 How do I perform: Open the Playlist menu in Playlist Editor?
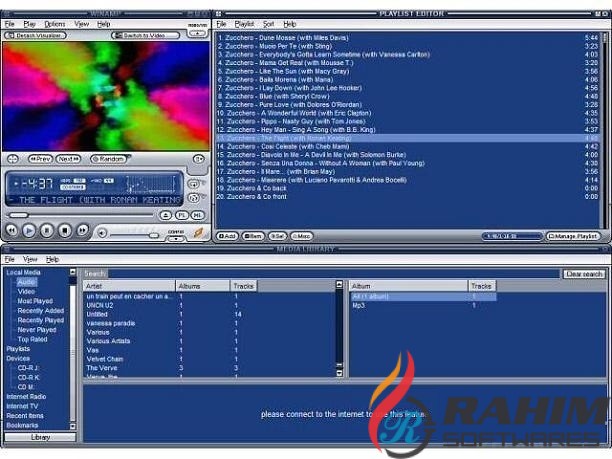244,24
